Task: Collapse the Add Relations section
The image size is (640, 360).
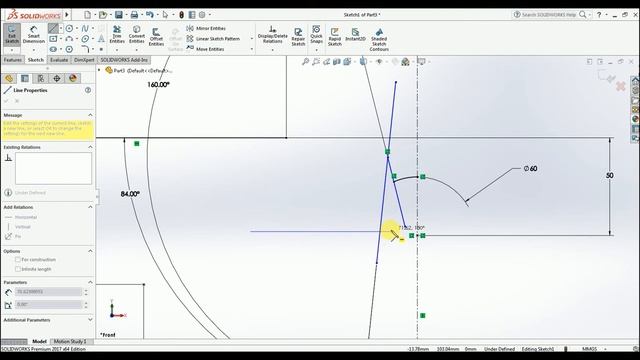Action: (90, 207)
